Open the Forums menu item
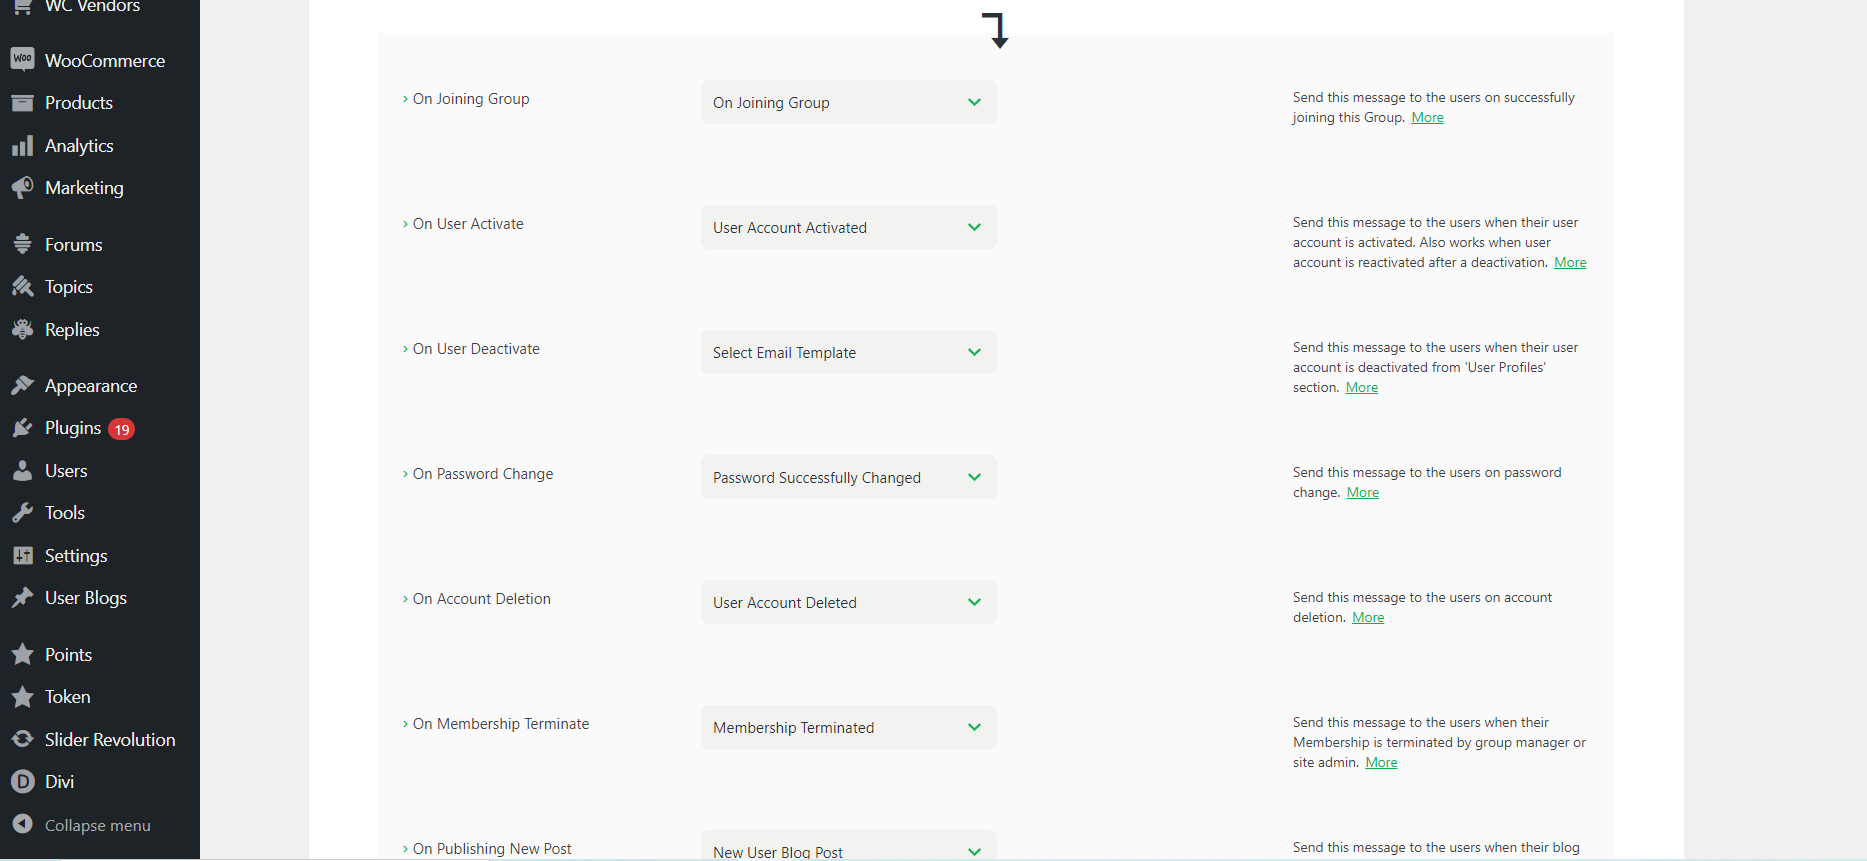The width and height of the screenshot is (1867, 861). click(73, 245)
